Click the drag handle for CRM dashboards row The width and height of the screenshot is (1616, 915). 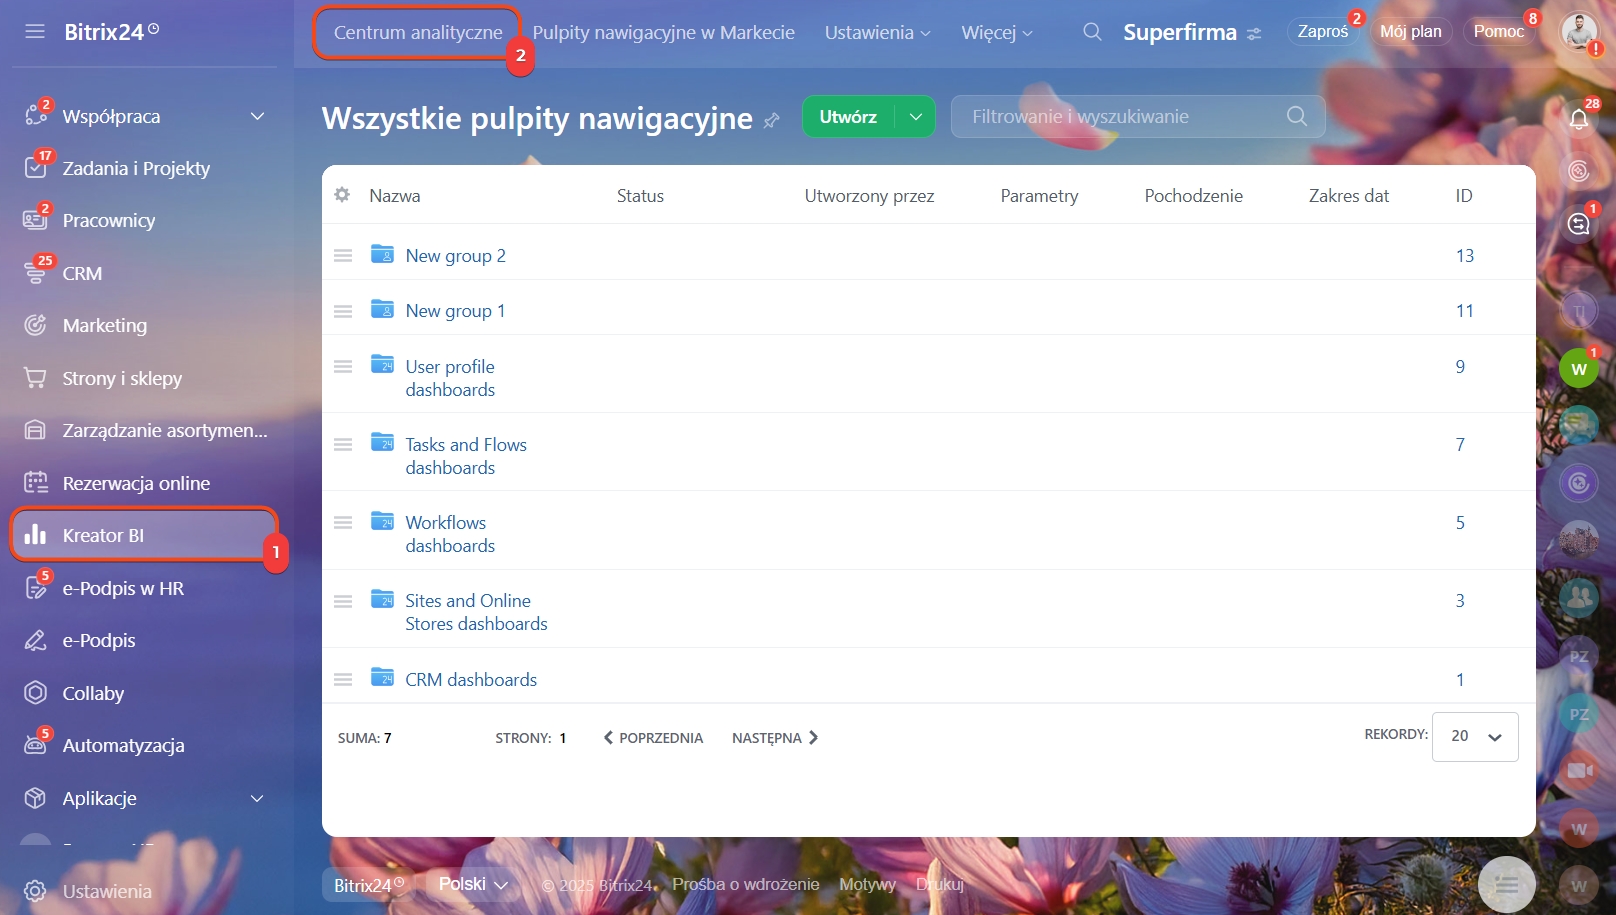click(343, 680)
